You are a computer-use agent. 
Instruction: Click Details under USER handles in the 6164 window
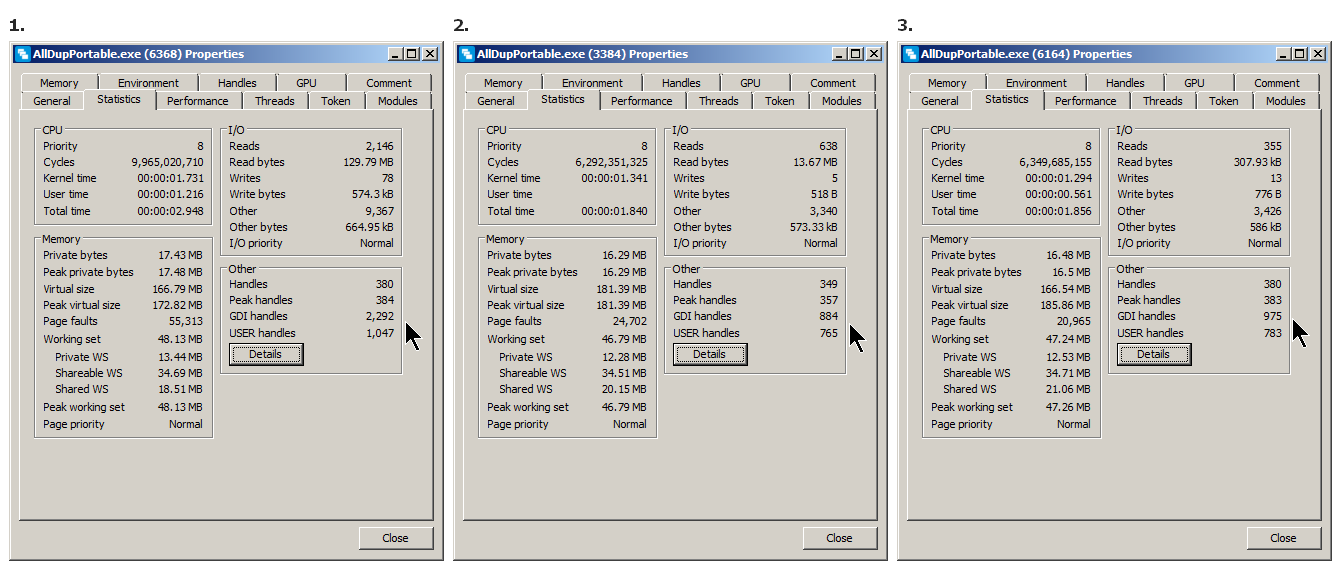1153,354
